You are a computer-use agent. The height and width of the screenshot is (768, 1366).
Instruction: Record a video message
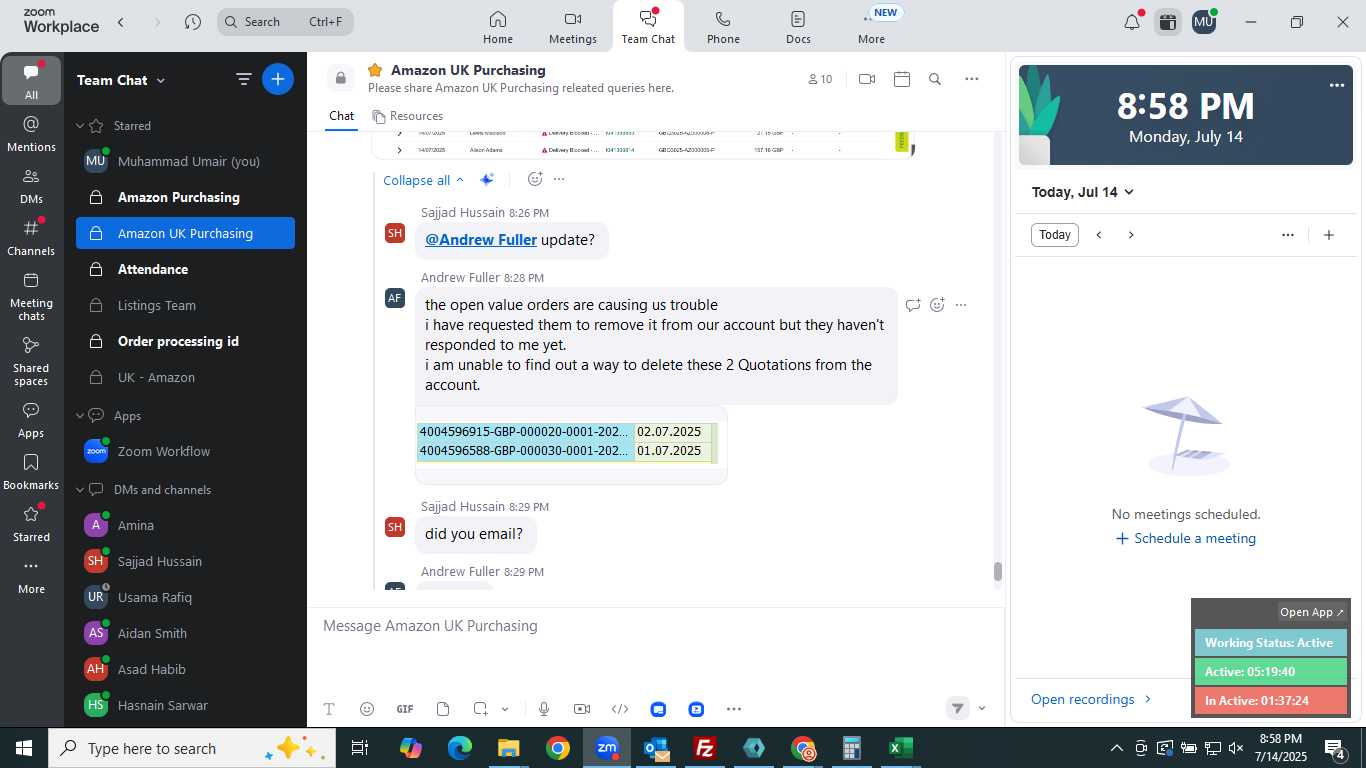(582, 709)
